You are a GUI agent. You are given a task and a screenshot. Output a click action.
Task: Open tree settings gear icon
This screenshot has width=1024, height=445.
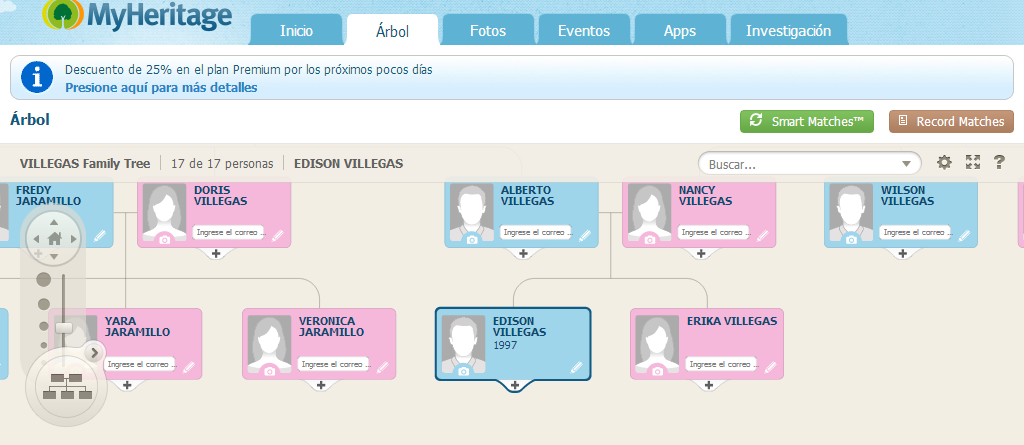tap(944, 163)
